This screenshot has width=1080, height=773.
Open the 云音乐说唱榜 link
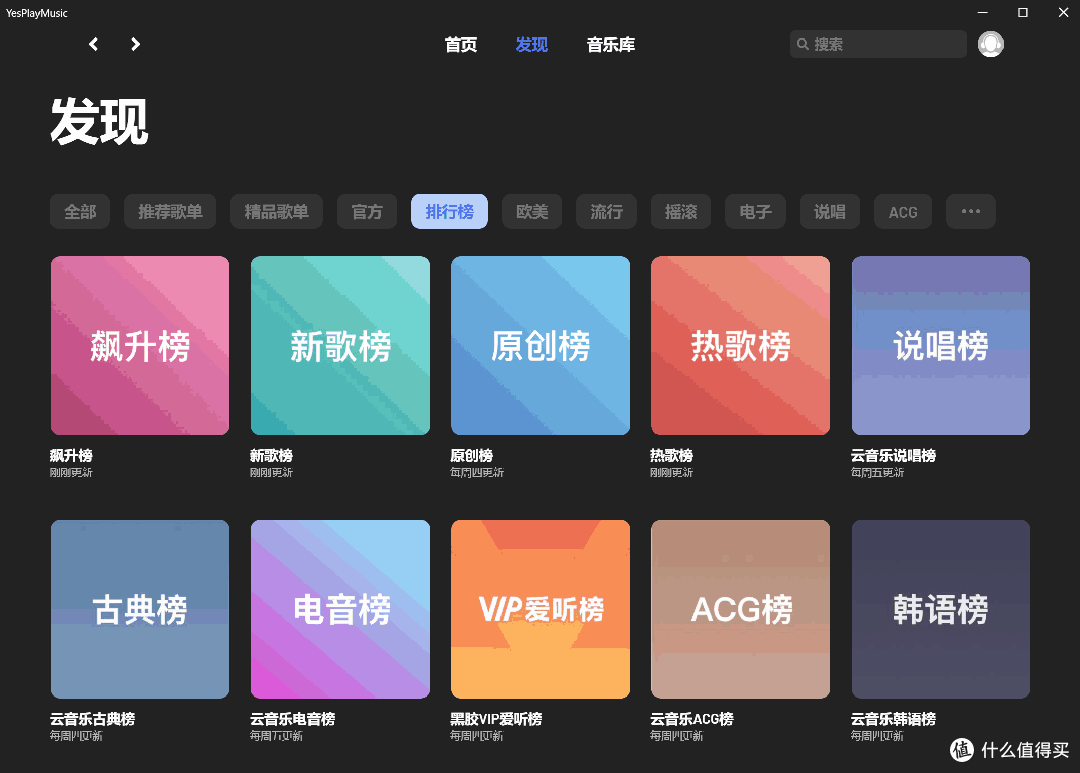tap(892, 455)
